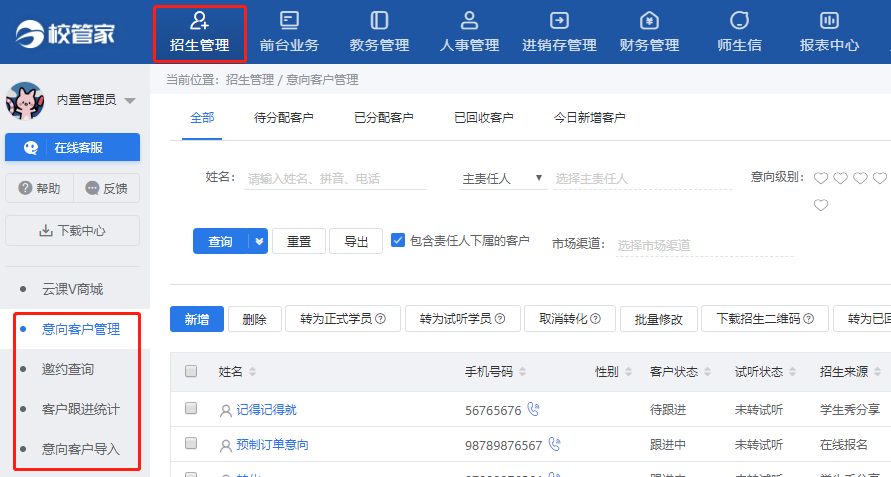This screenshot has height=477, width=891.
Task: Open 进销存管理 module in top navigation
Action: 559,33
